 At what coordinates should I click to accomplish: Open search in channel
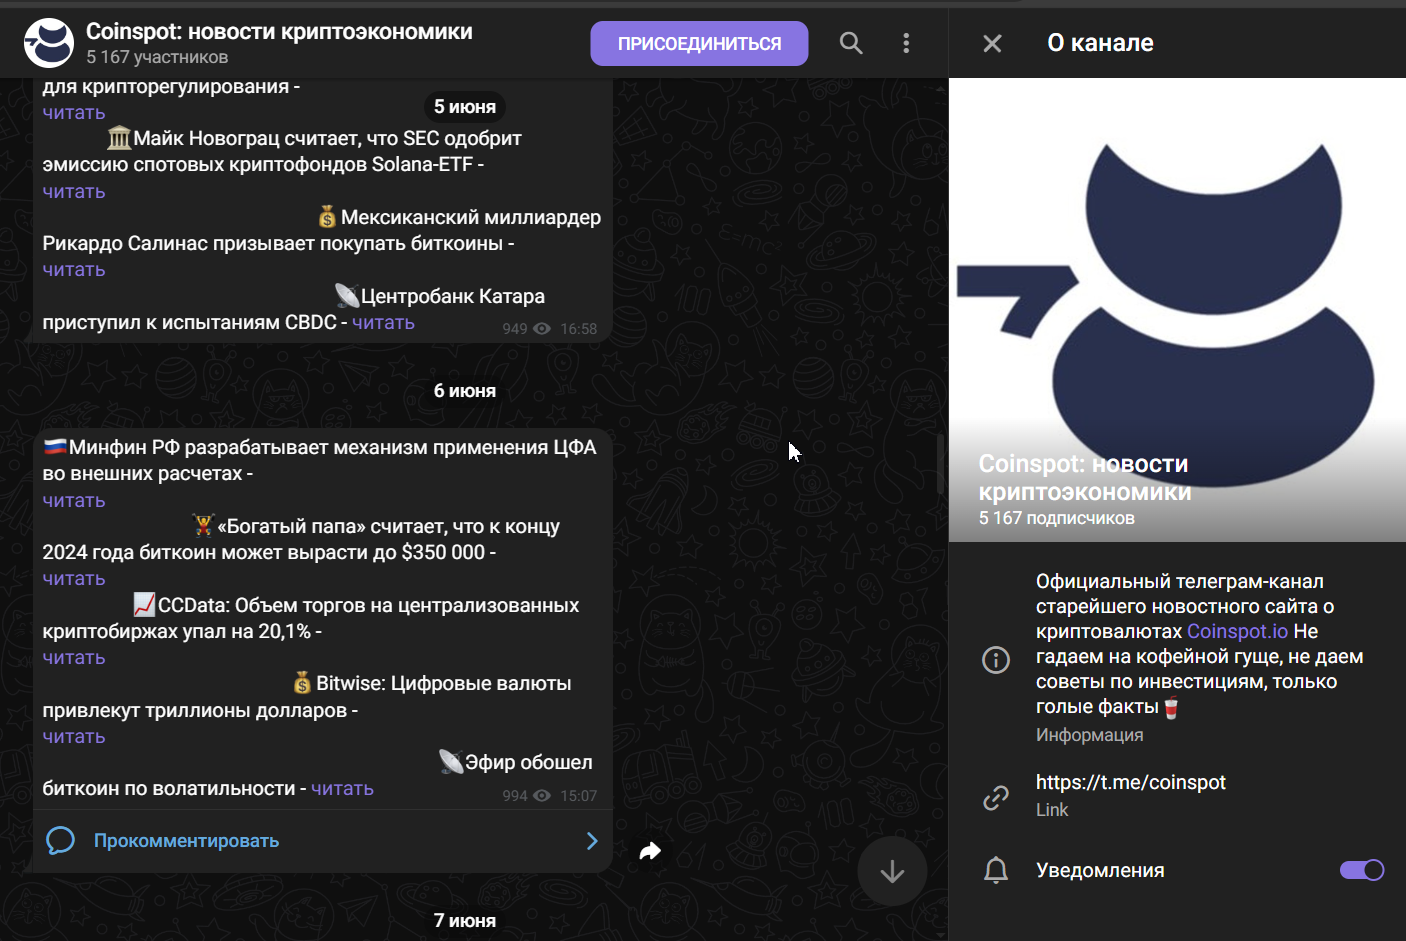(851, 43)
